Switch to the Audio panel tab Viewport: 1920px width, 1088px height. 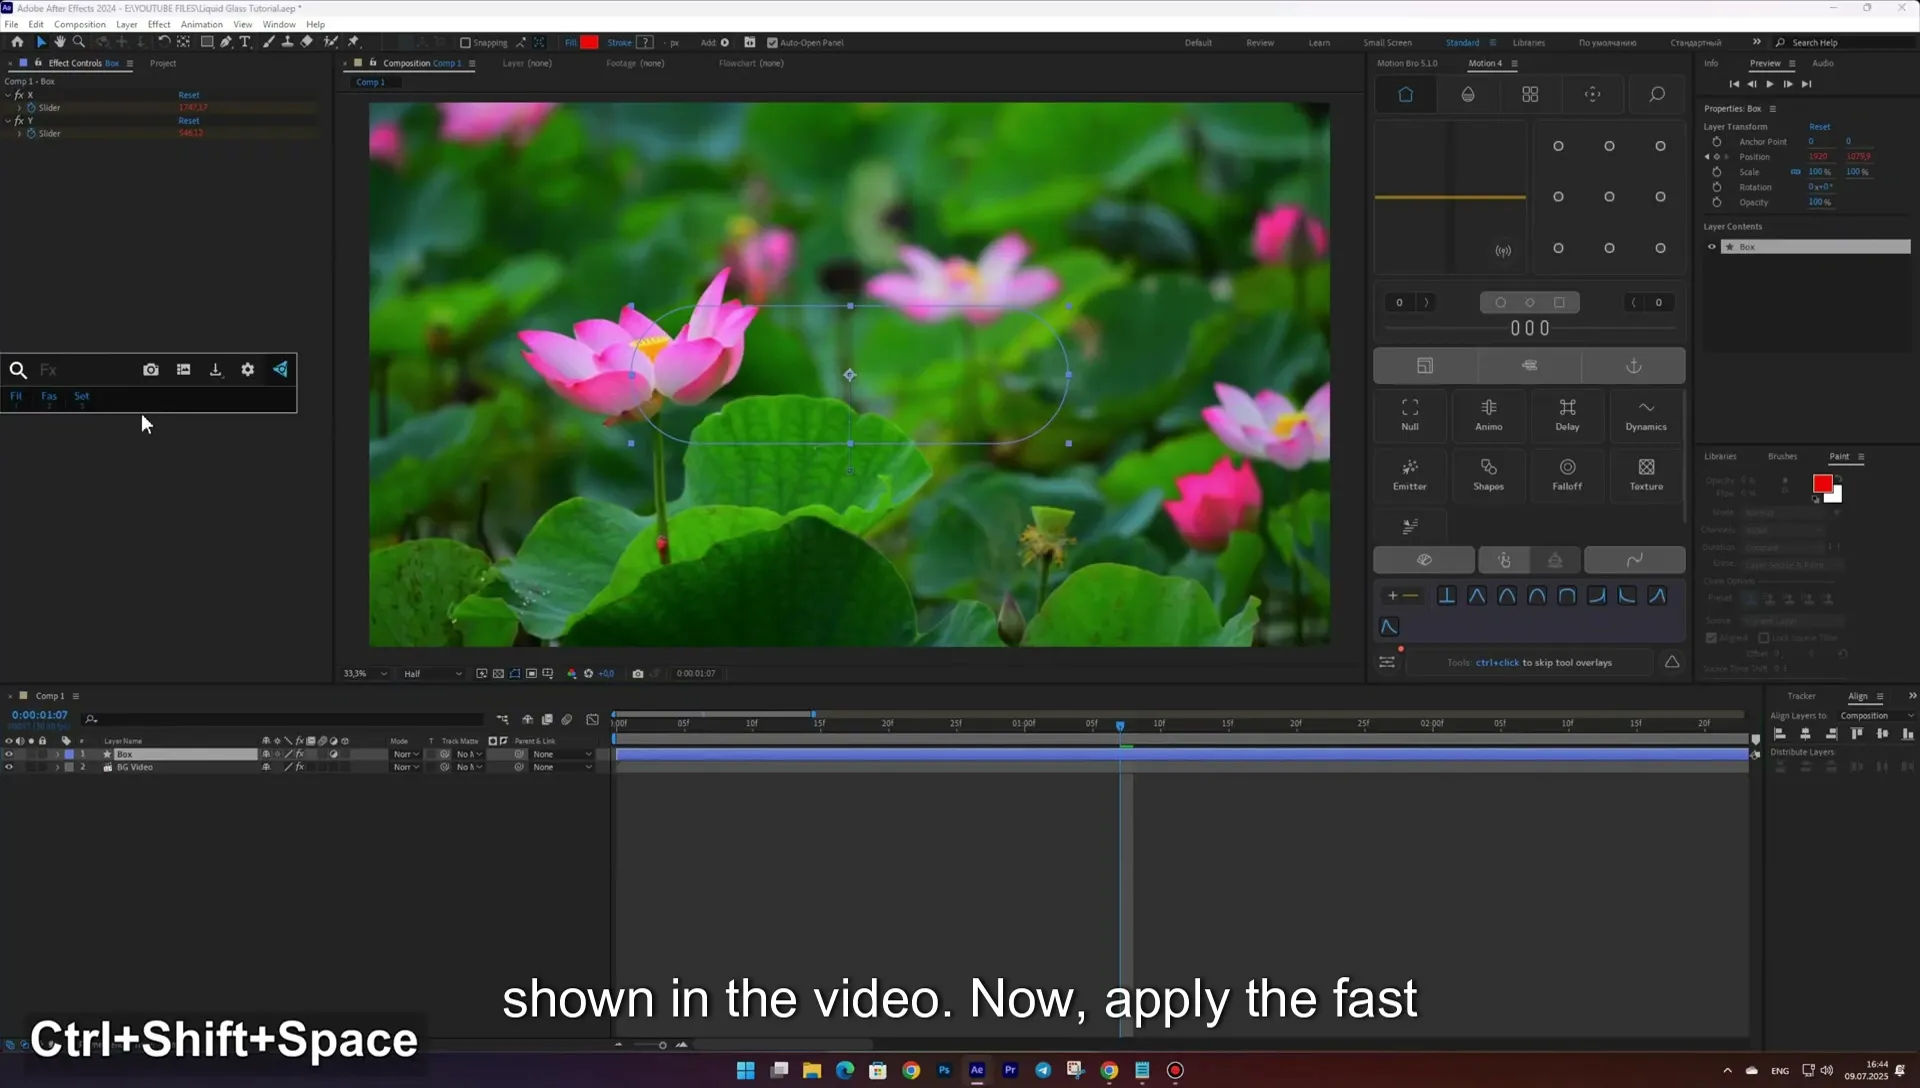tap(1823, 63)
